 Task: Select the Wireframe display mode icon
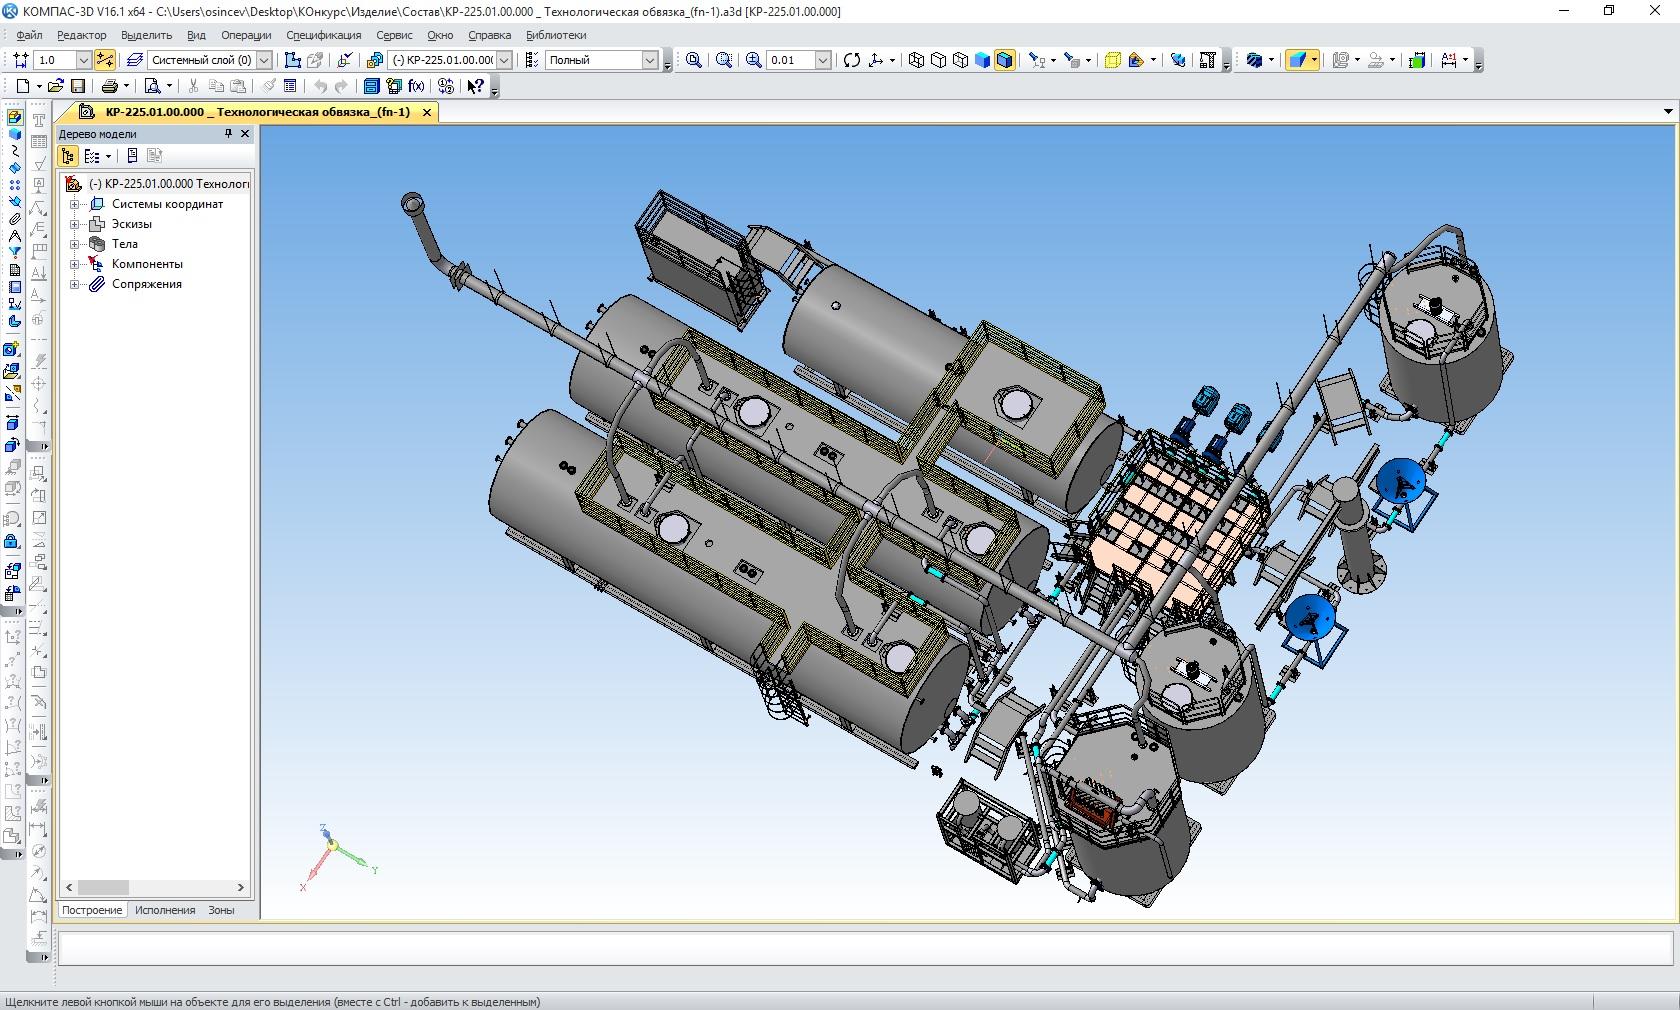click(x=916, y=60)
